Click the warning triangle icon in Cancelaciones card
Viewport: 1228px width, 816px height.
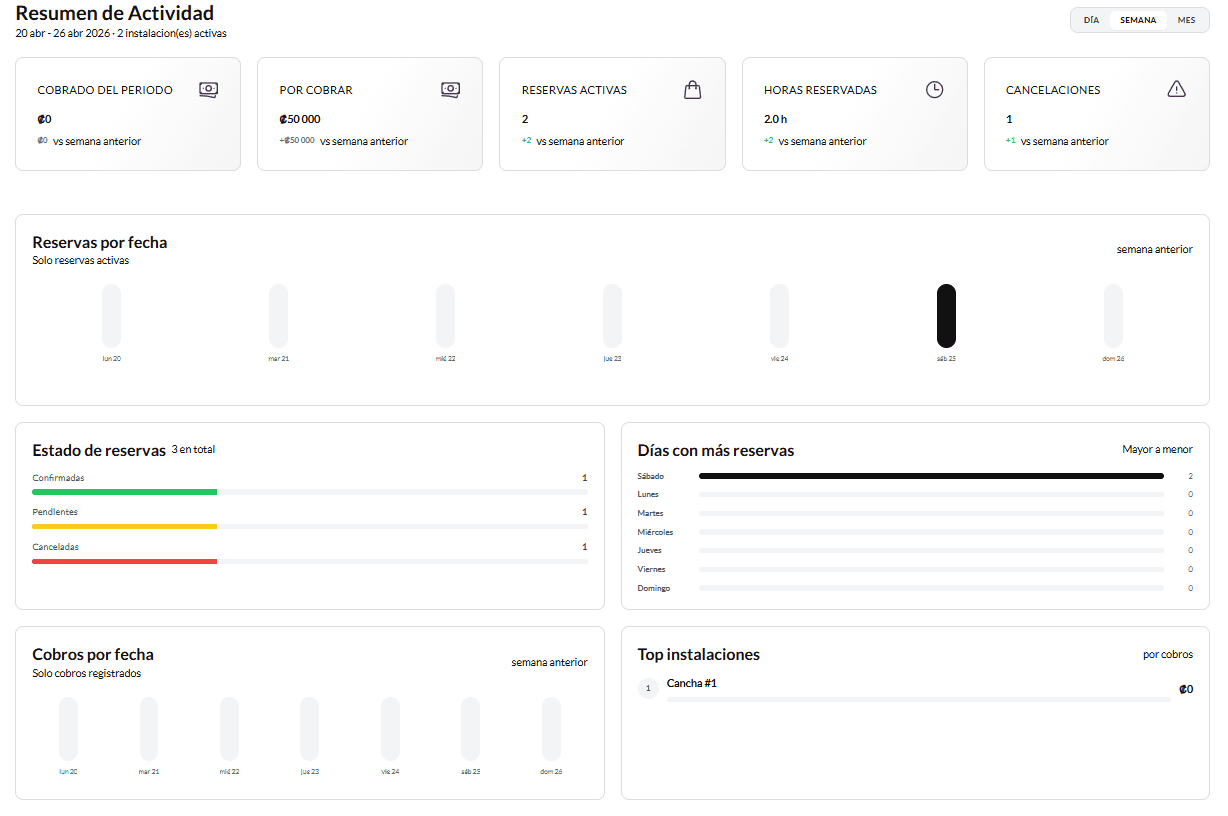click(1176, 89)
